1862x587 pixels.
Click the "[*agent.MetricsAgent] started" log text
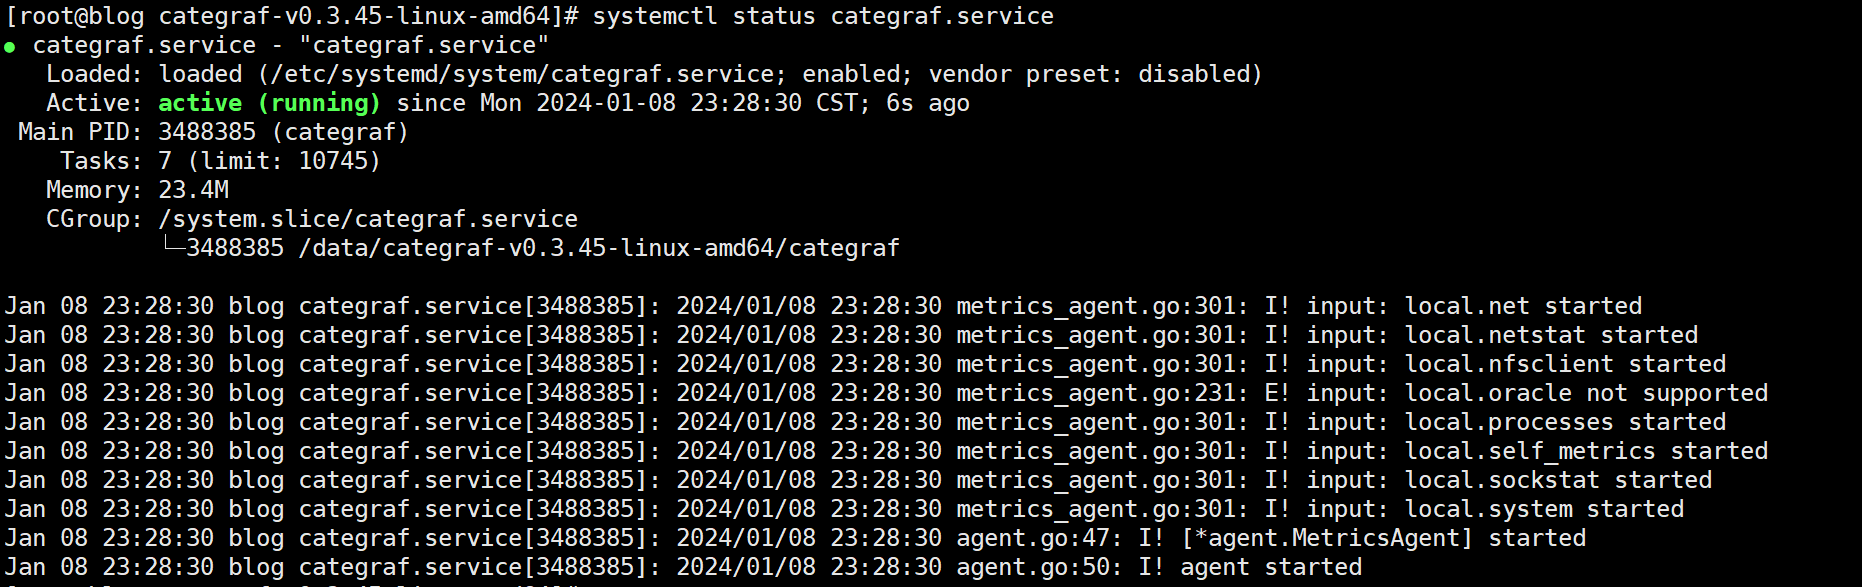point(1384,538)
